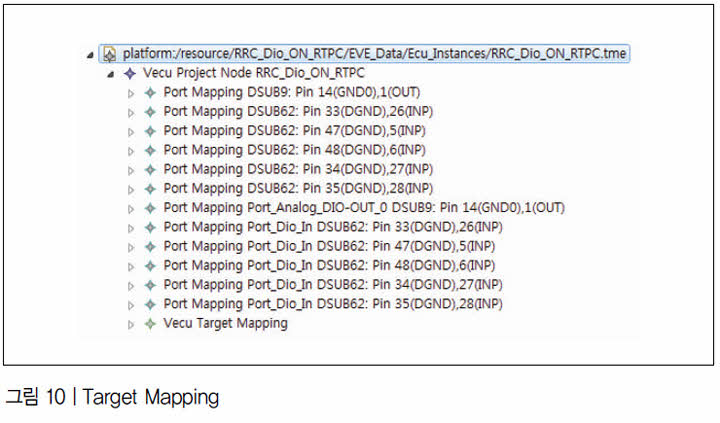The height and width of the screenshot is (423, 720).
Task: Expand Port_Dio_In Pin 33(DGND),26(INP) mapping
Action: tap(131, 229)
